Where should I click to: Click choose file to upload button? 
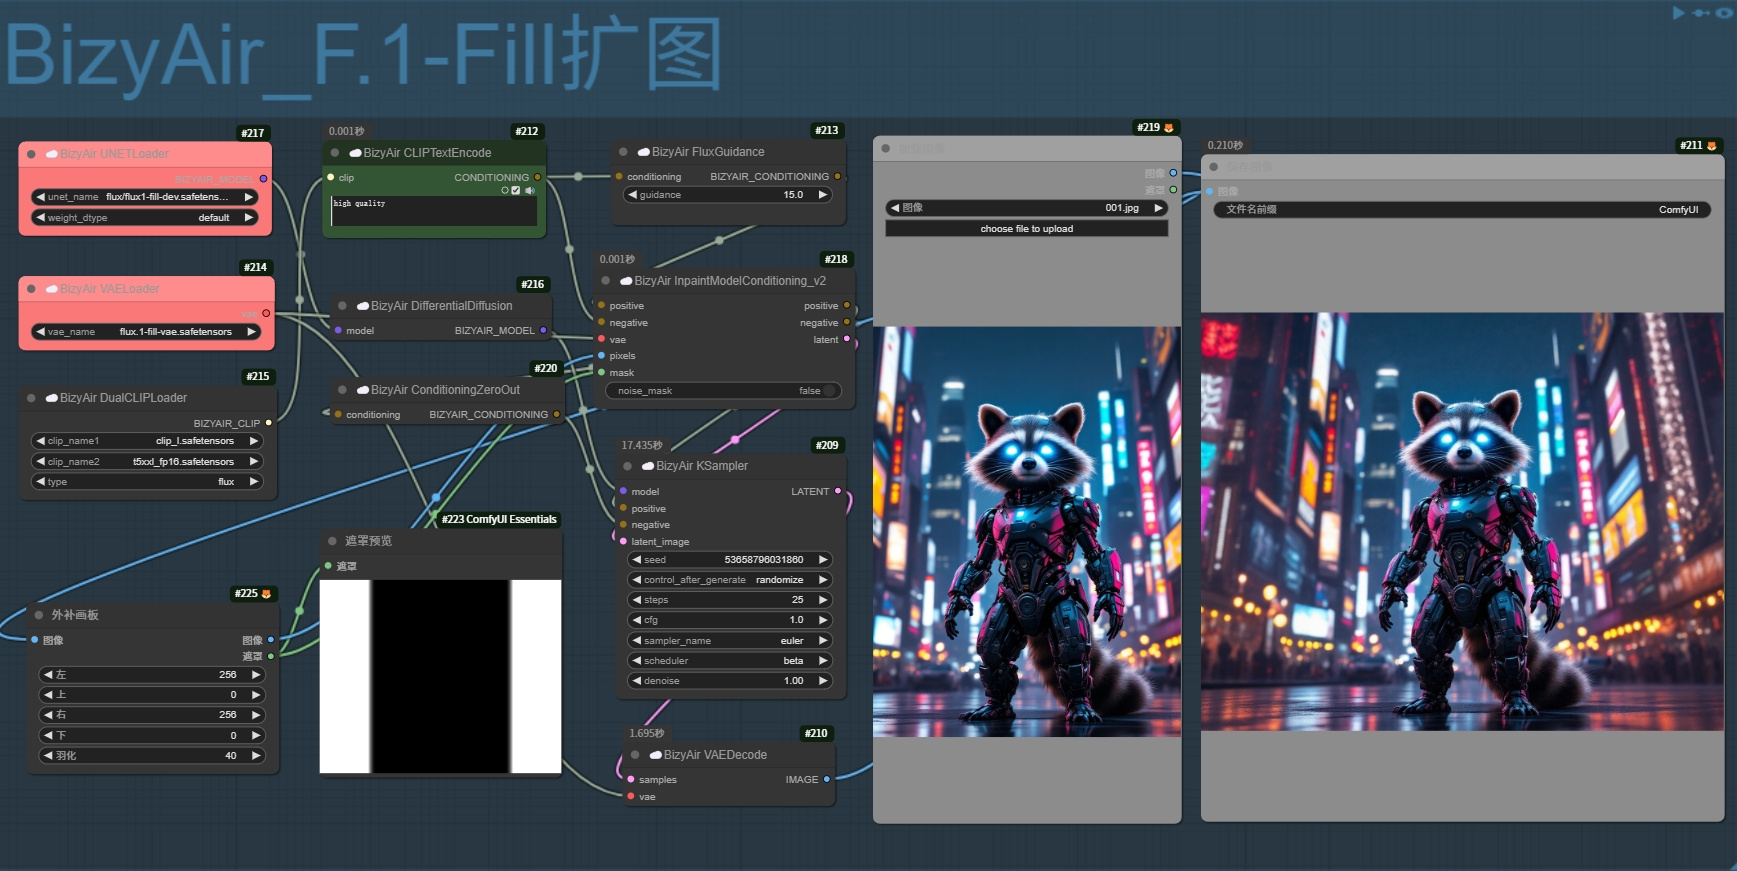(1027, 229)
